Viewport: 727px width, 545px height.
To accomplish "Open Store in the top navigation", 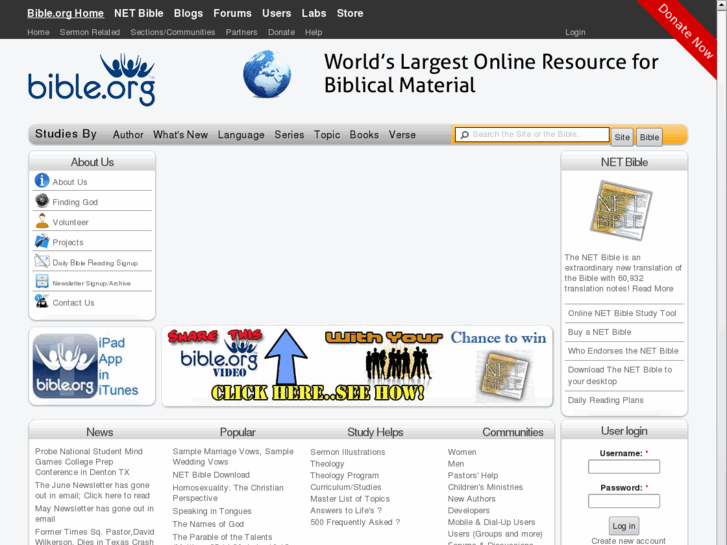I will point(350,13).
